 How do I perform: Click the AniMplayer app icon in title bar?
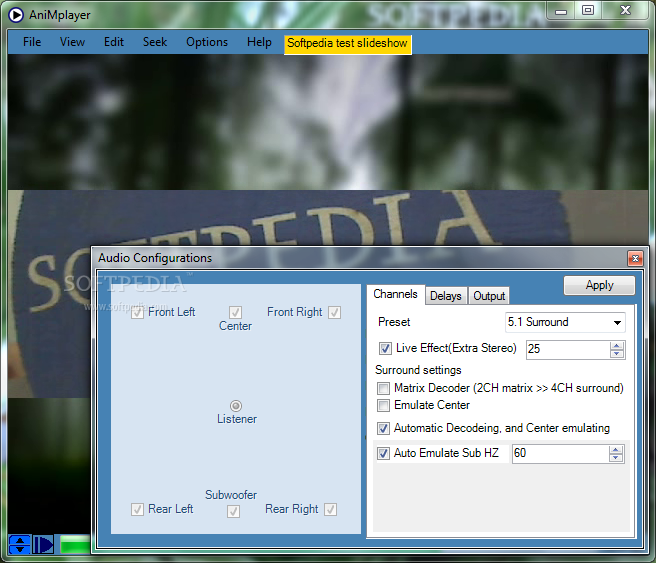16,15
